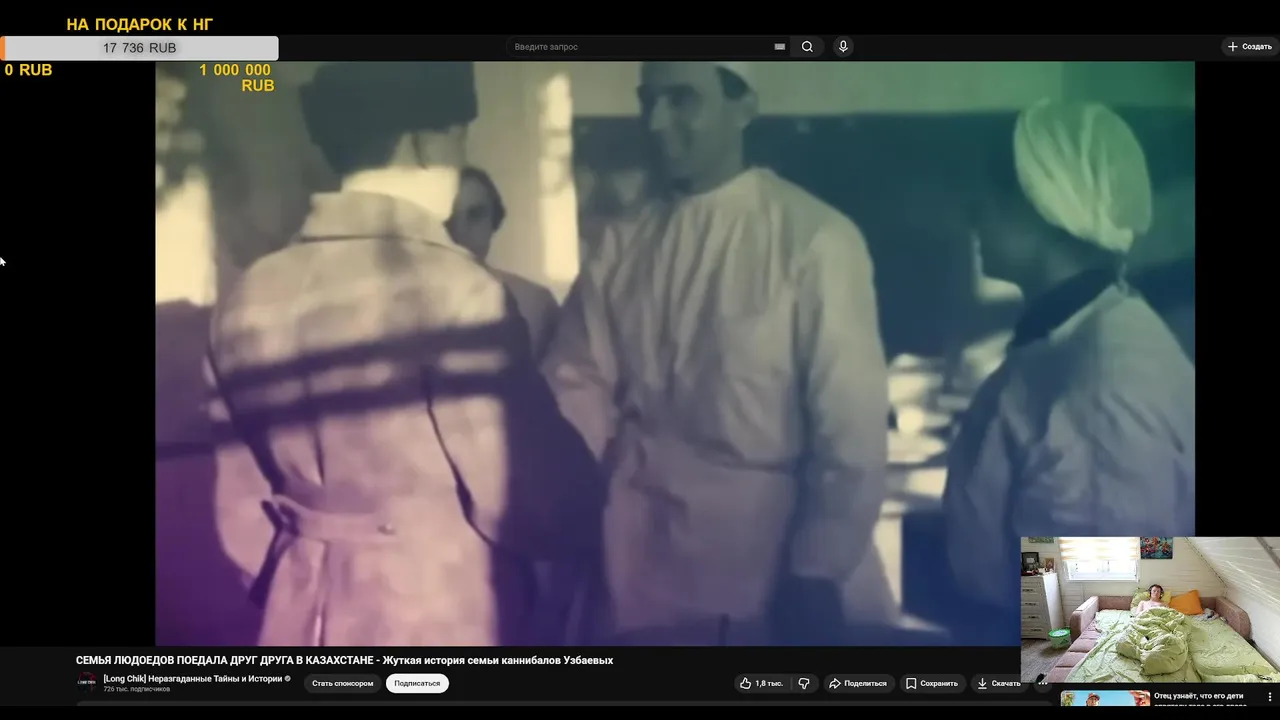Image resolution: width=1280 pixels, height=720 pixels.
Task: Like the video with thumbs-up 1,8 тыс.
Action: [x=761, y=684]
